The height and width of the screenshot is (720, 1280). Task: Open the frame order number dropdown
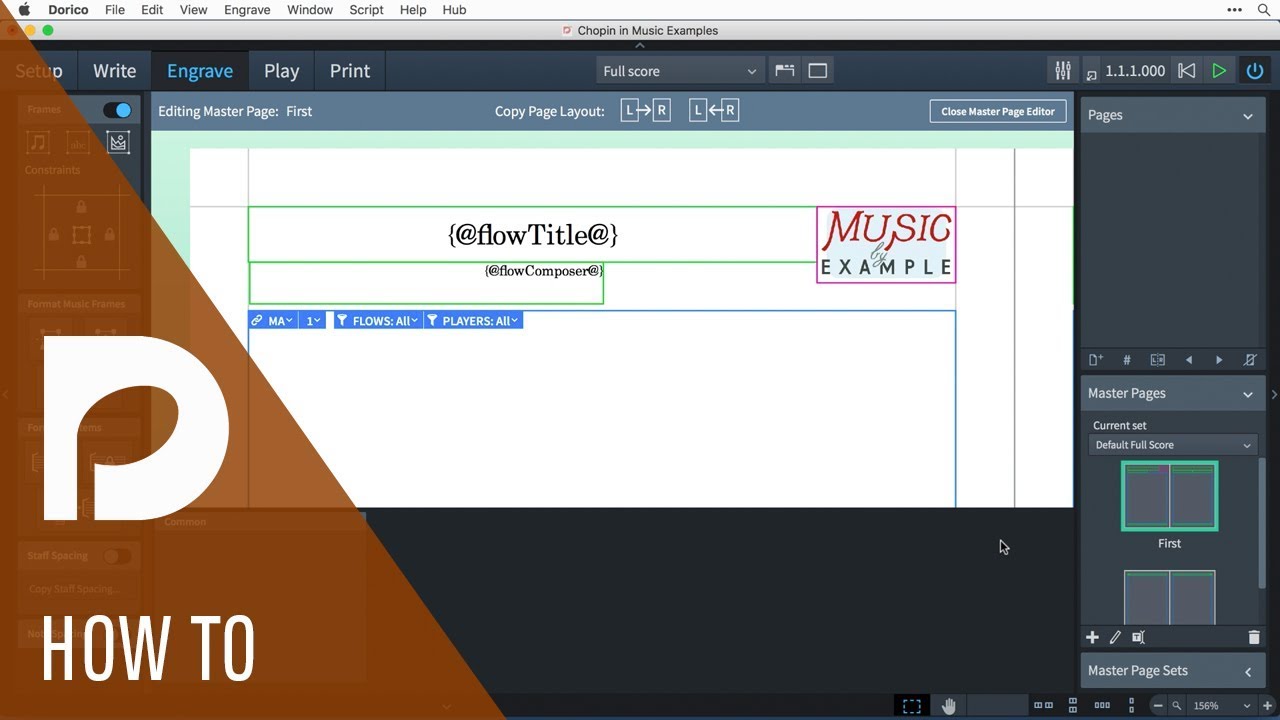tap(313, 321)
